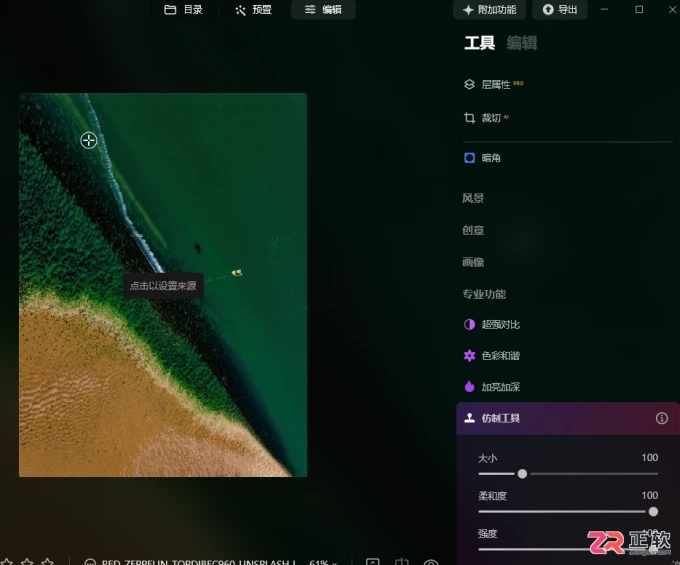Click the info icon on 仿制工具 header
The image size is (680, 565).
pos(662,418)
